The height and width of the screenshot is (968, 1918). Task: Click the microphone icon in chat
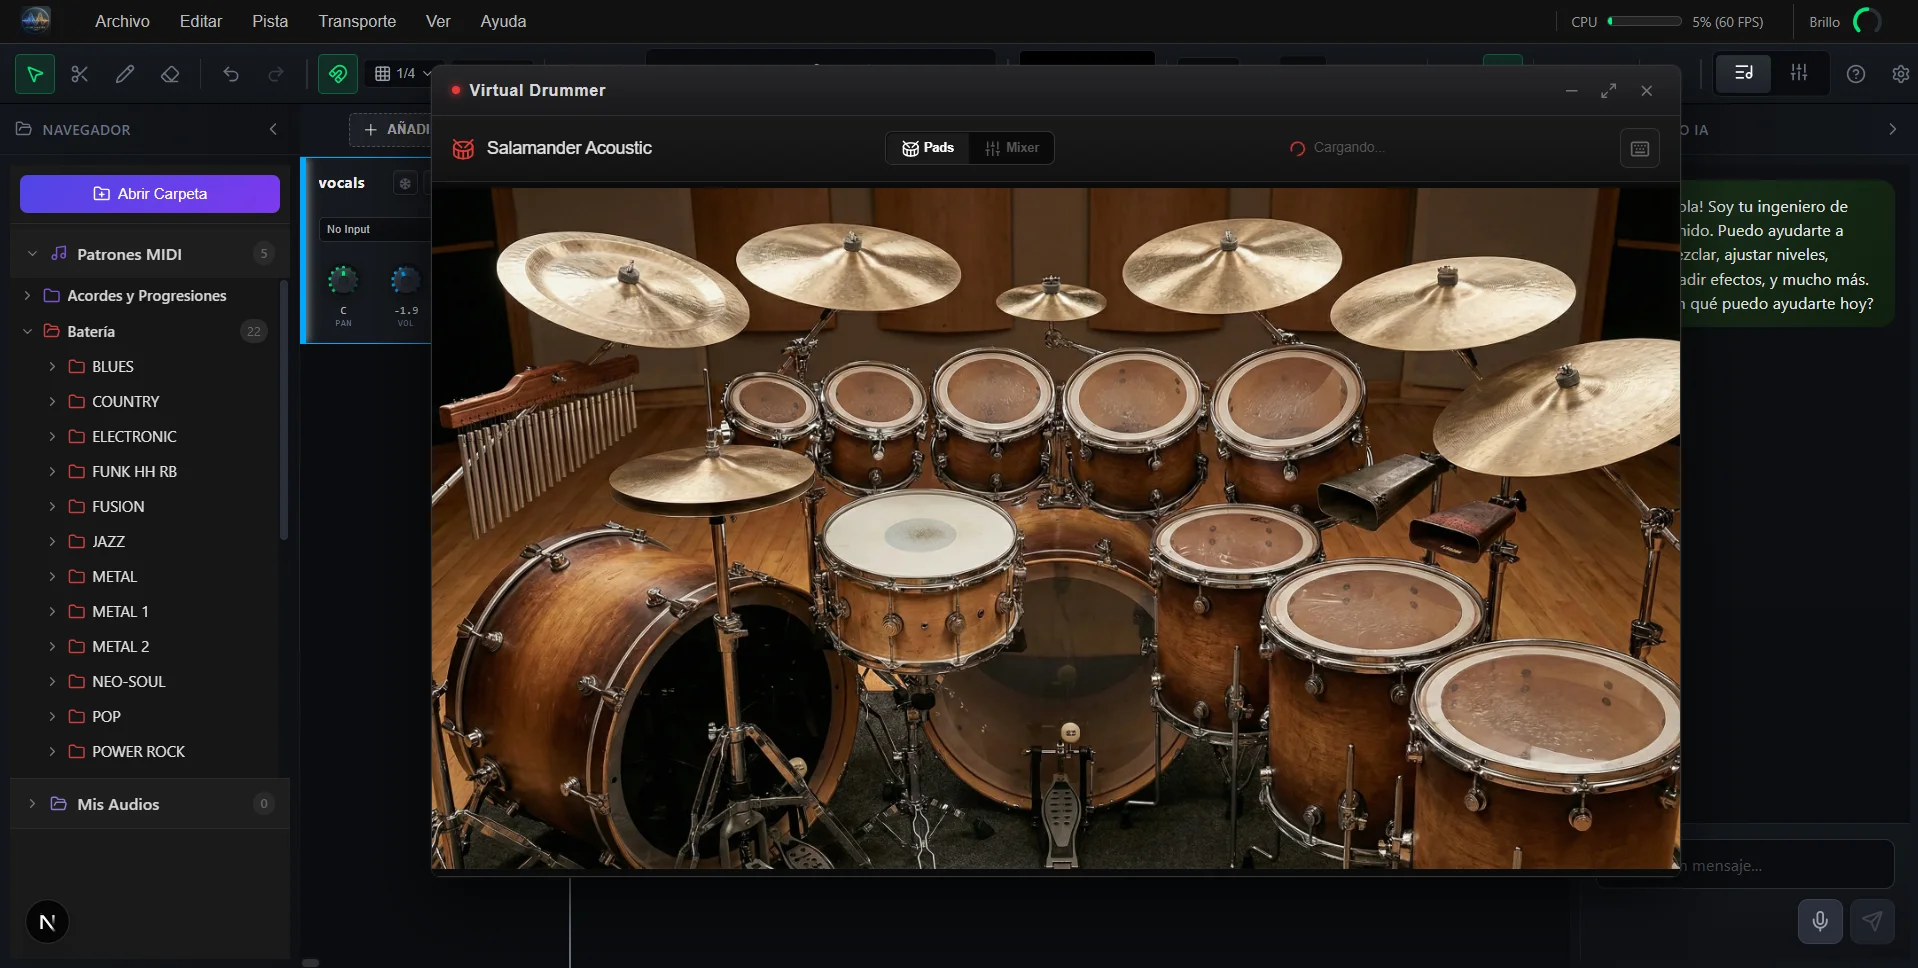click(1819, 921)
